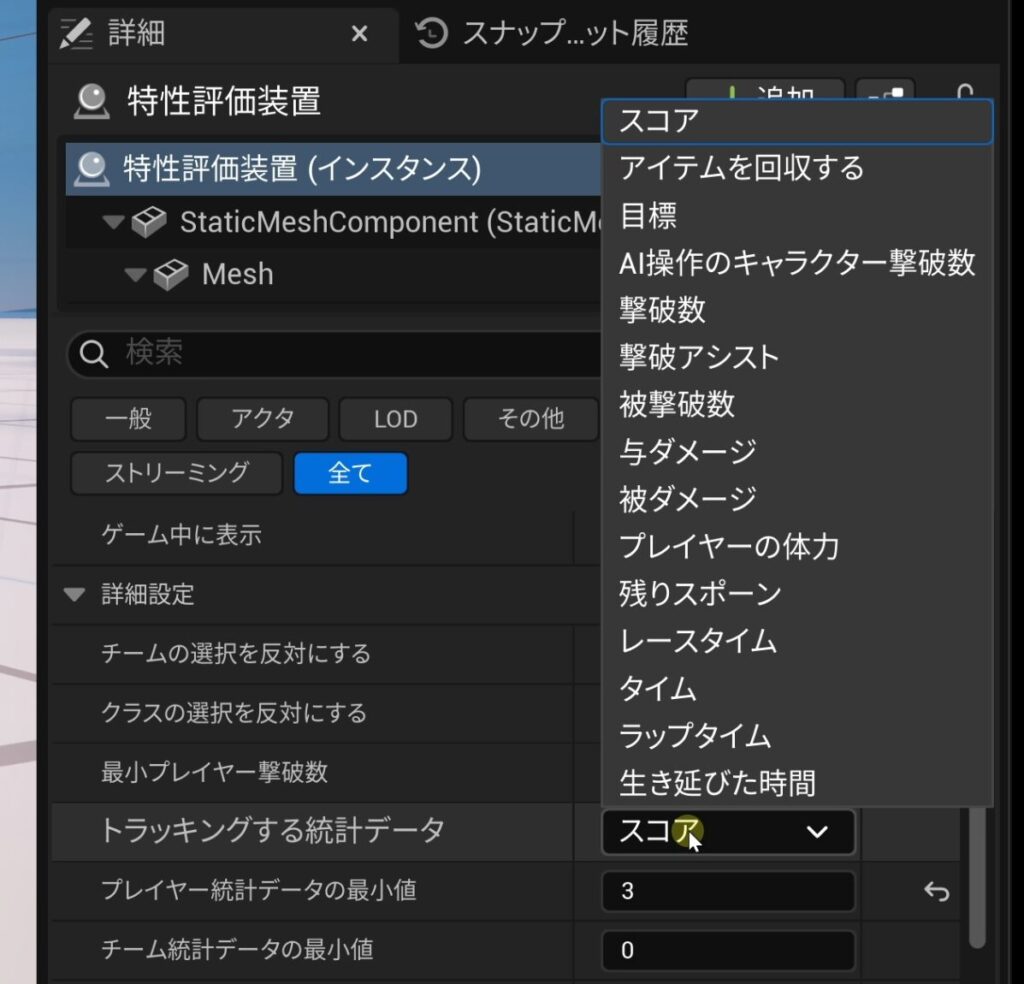
Task: Click the device icon beside 特性評価装置 (インスタンス)
Action: point(93,168)
